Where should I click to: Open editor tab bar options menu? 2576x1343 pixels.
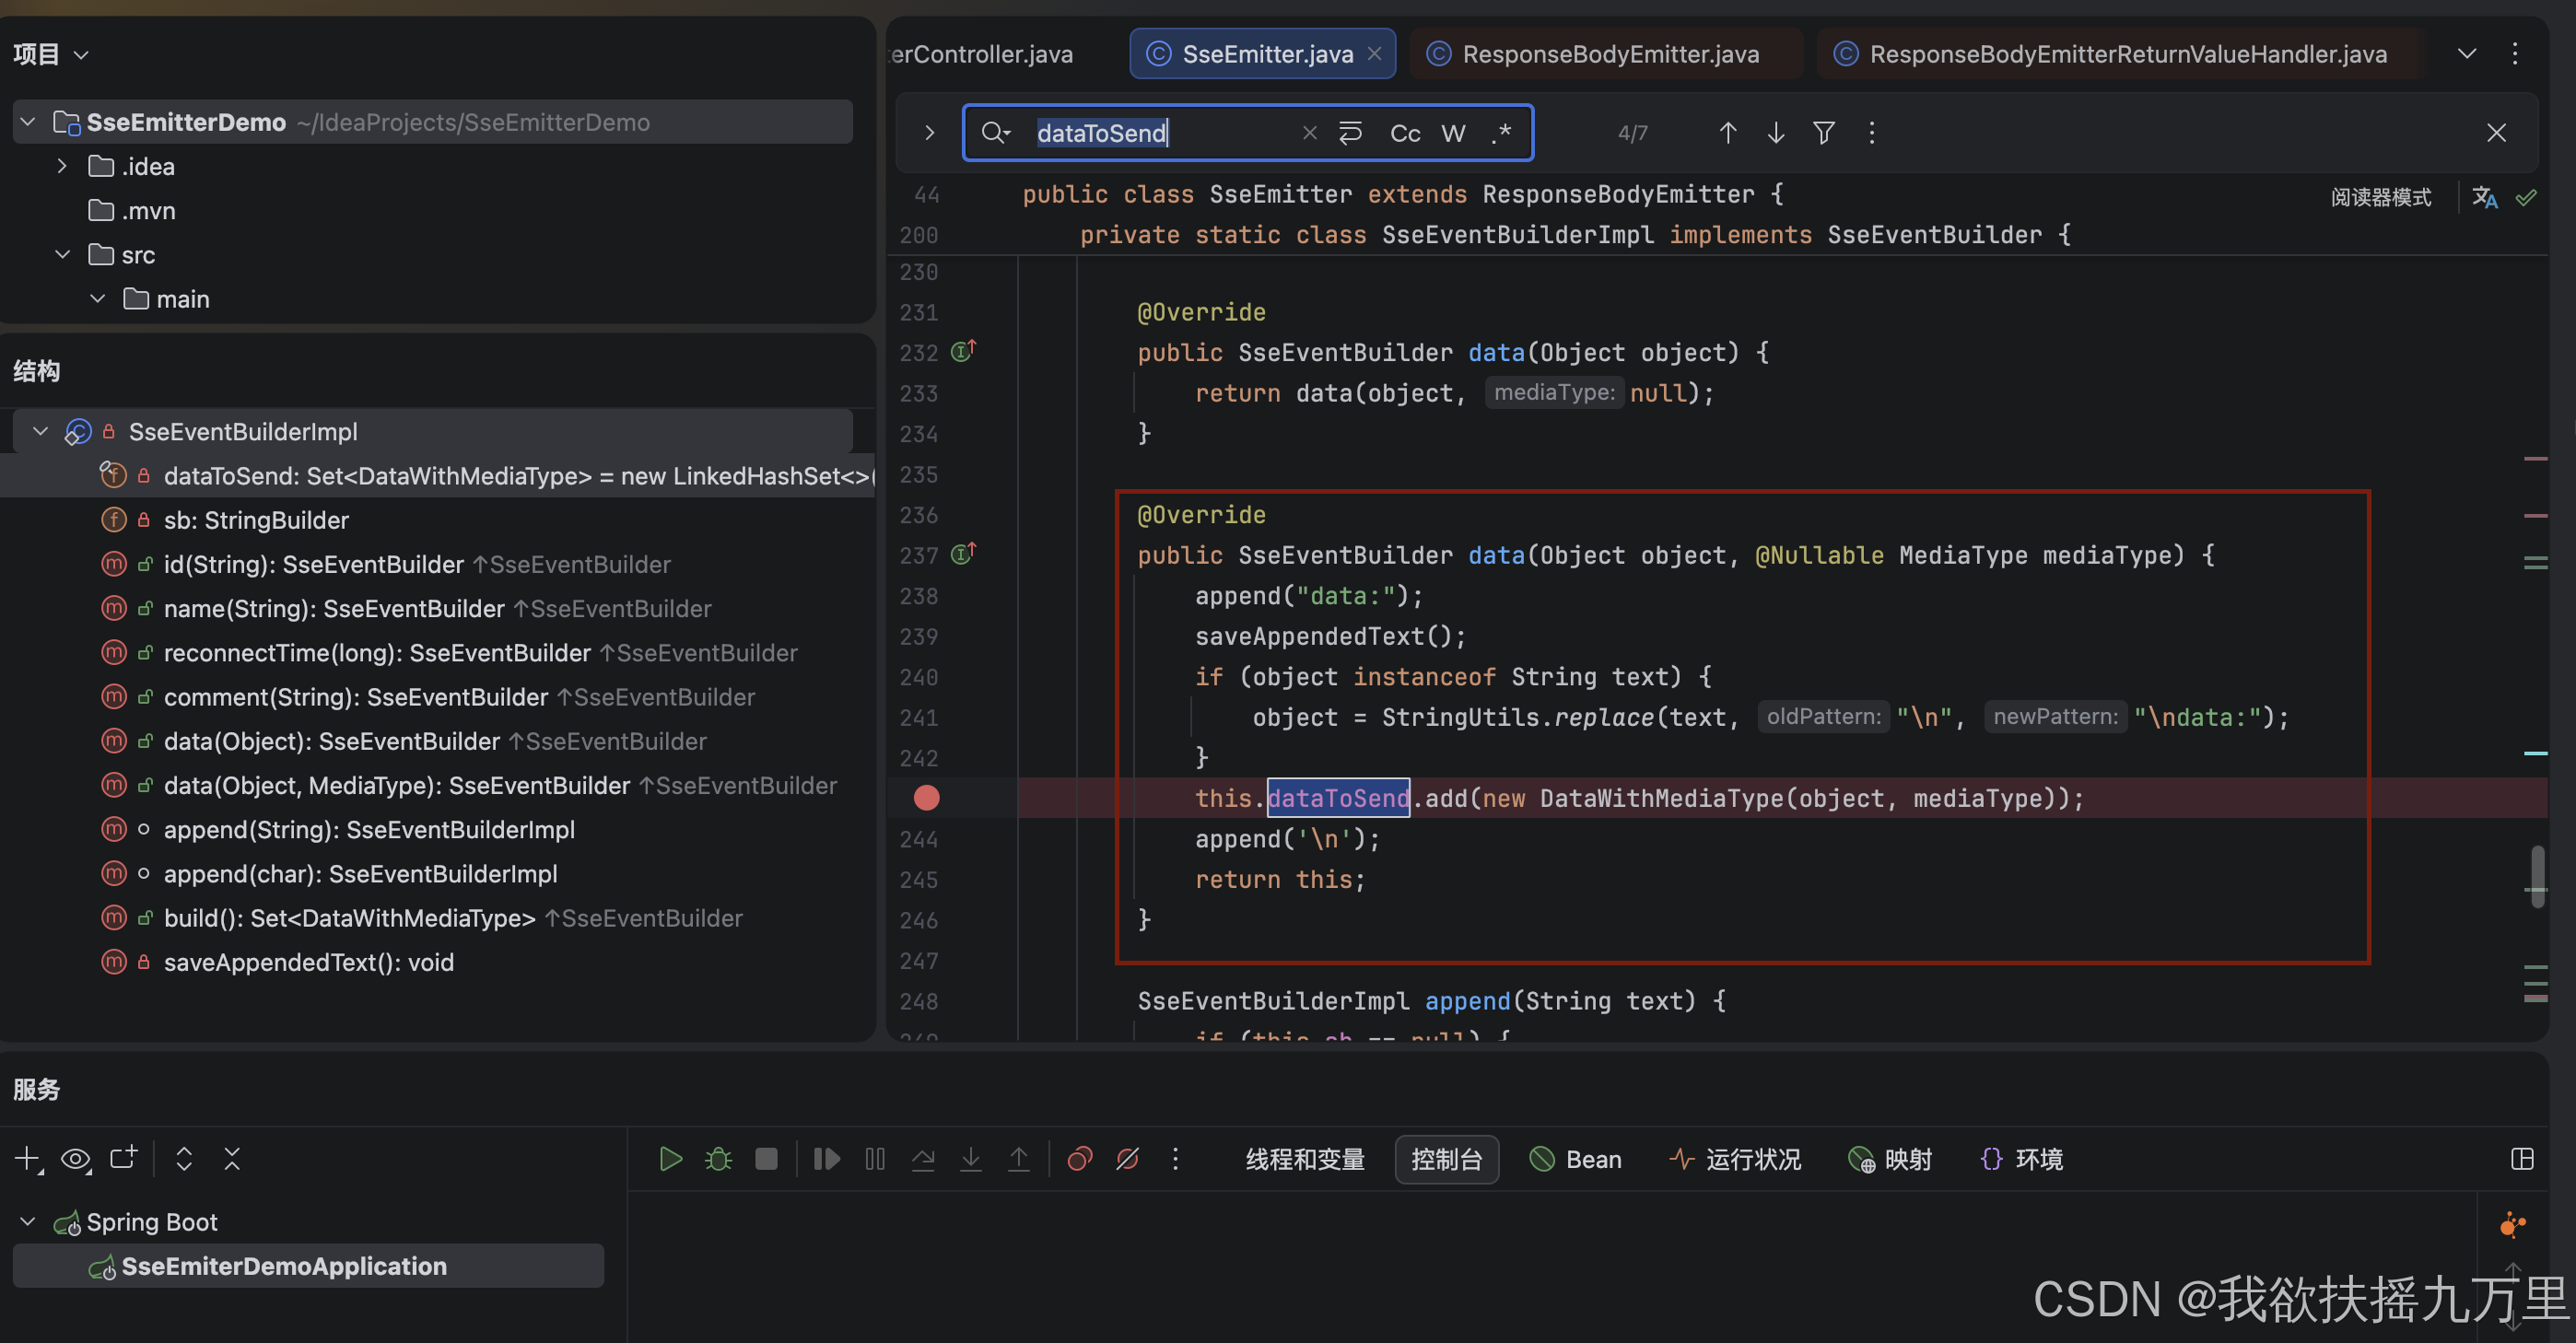pos(2515,54)
